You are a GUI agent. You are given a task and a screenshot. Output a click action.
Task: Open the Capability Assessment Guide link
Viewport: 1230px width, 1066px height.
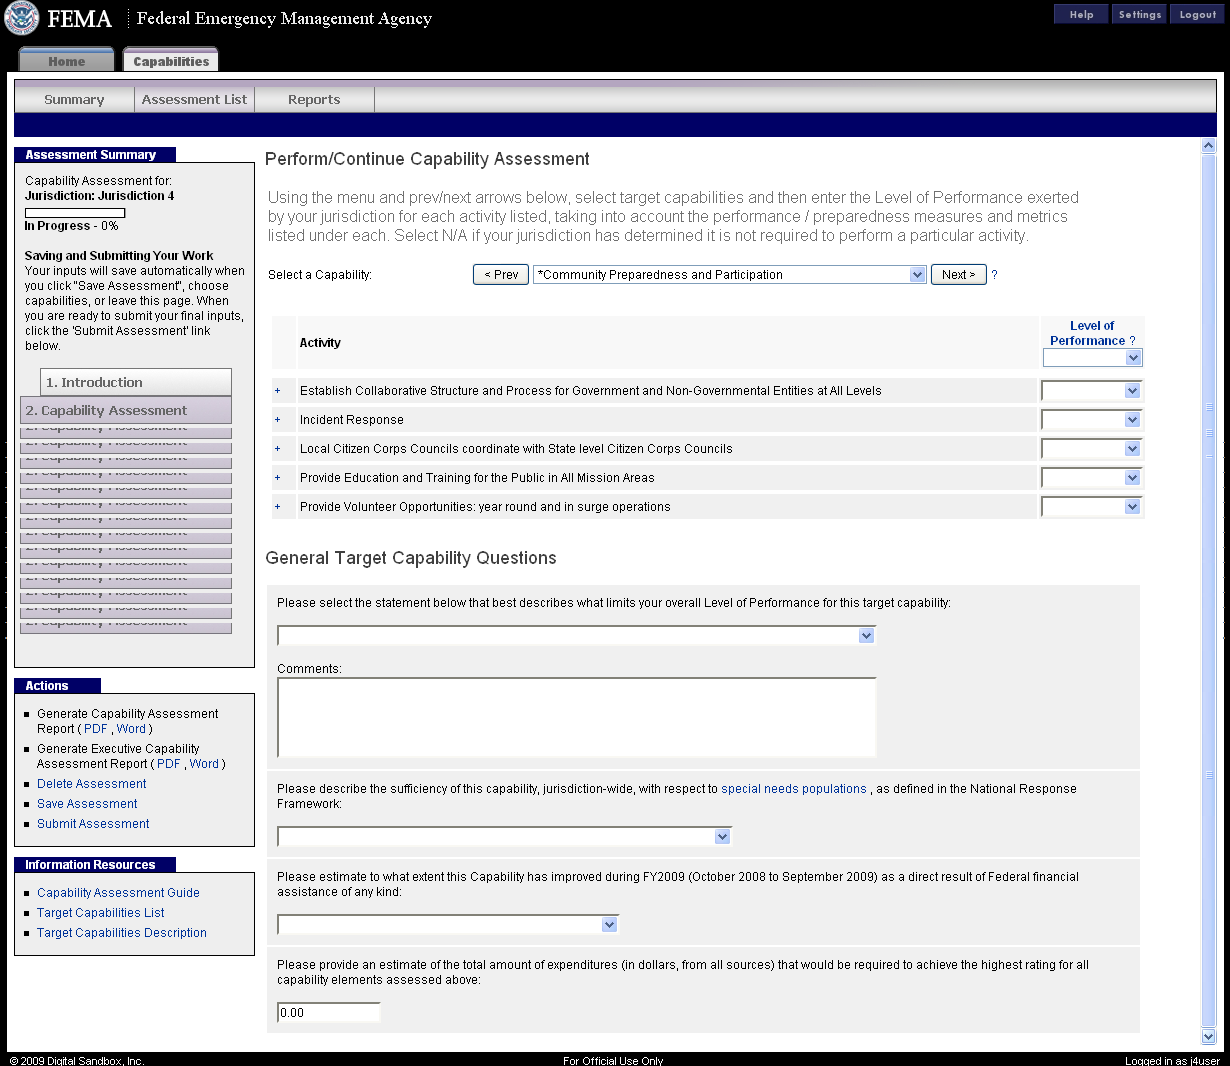click(x=118, y=893)
